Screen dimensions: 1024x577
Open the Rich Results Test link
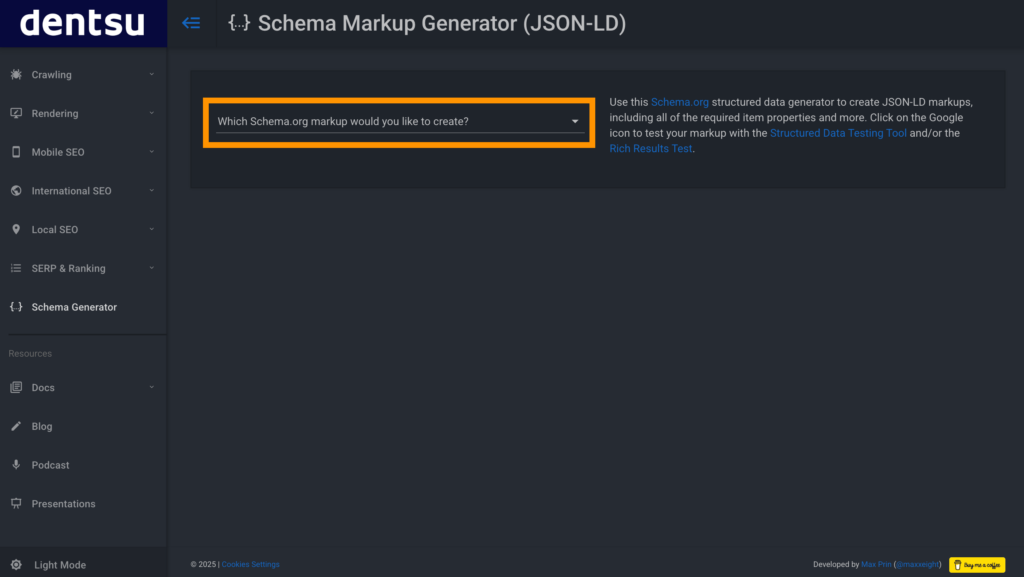[650, 149]
